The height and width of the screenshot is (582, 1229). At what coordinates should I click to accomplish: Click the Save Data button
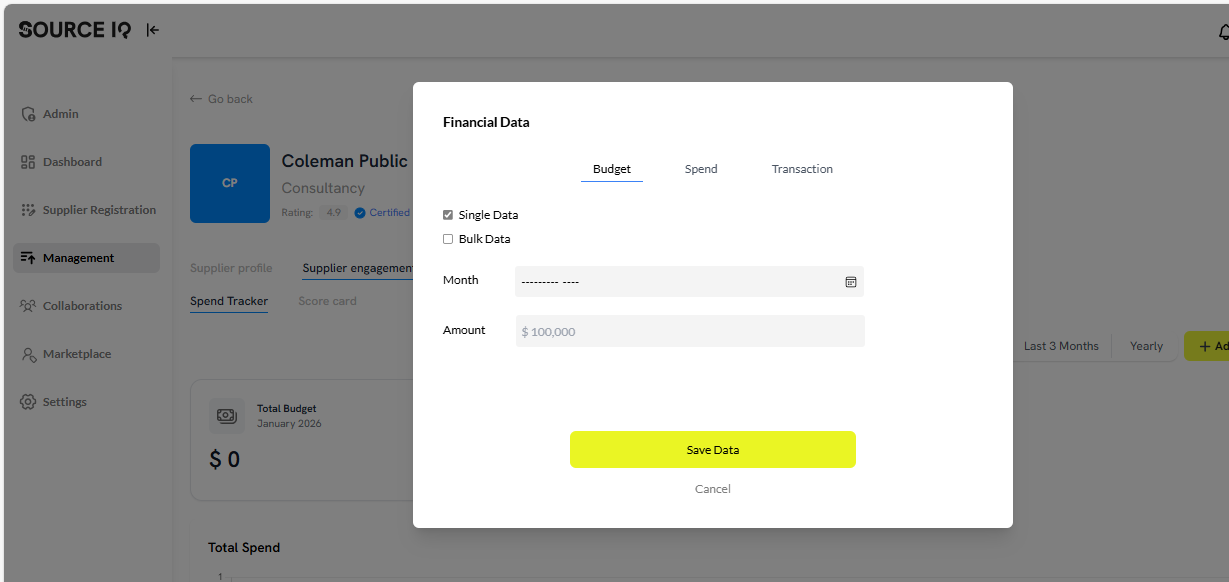(x=712, y=449)
